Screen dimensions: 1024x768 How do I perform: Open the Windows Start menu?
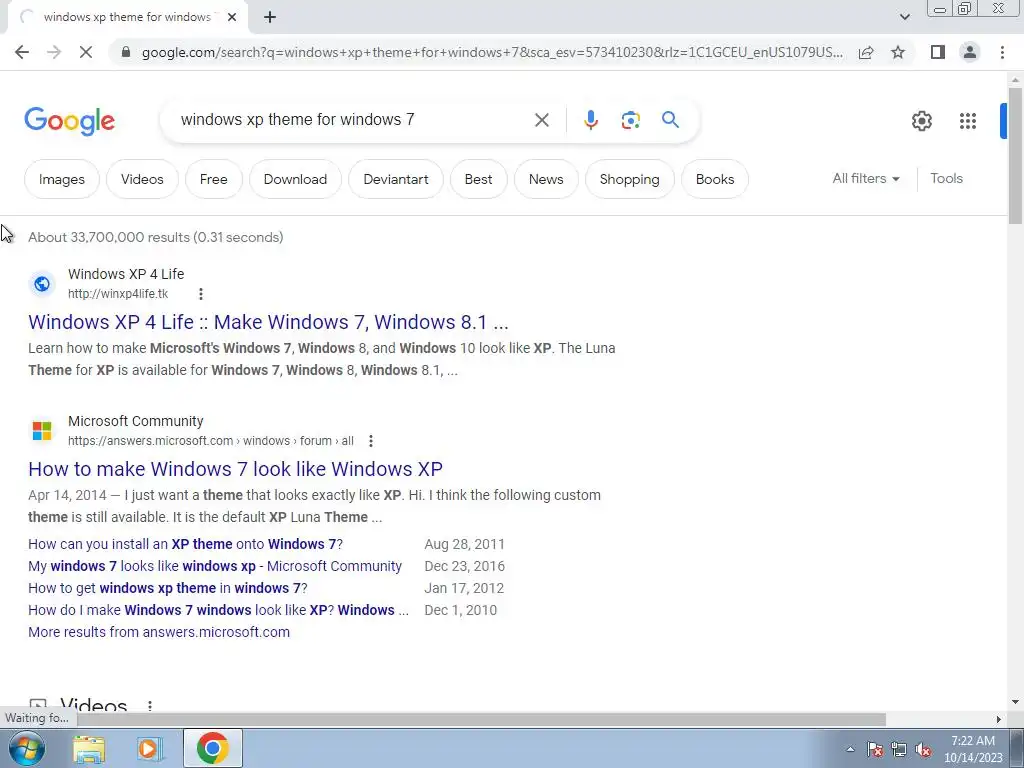click(x=27, y=748)
